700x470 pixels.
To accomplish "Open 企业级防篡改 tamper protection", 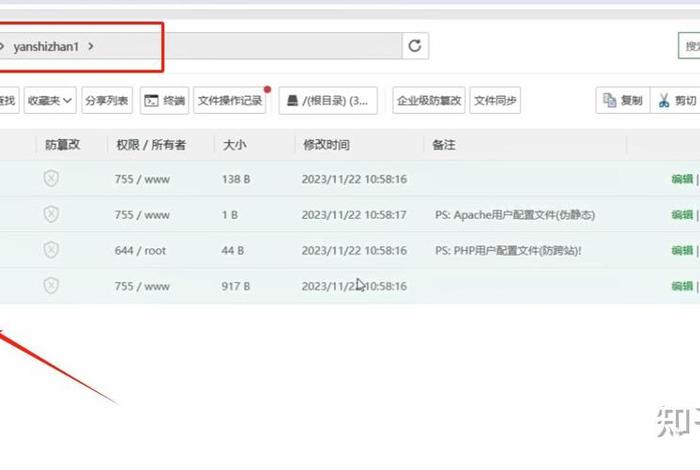I will (x=429, y=100).
